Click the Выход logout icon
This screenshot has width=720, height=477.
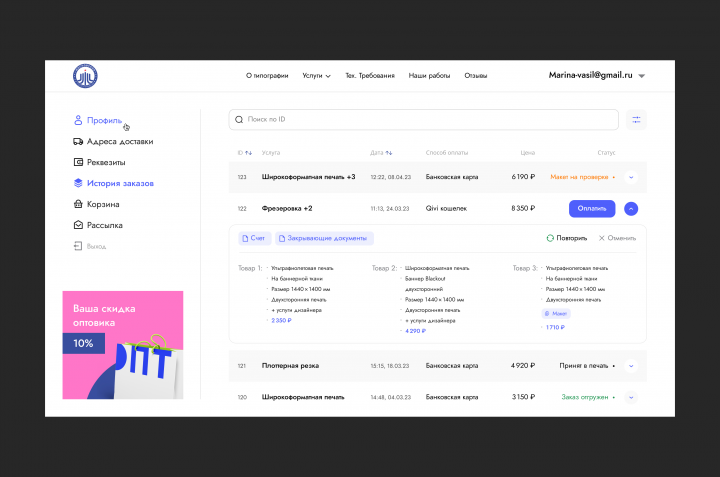(78, 246)
